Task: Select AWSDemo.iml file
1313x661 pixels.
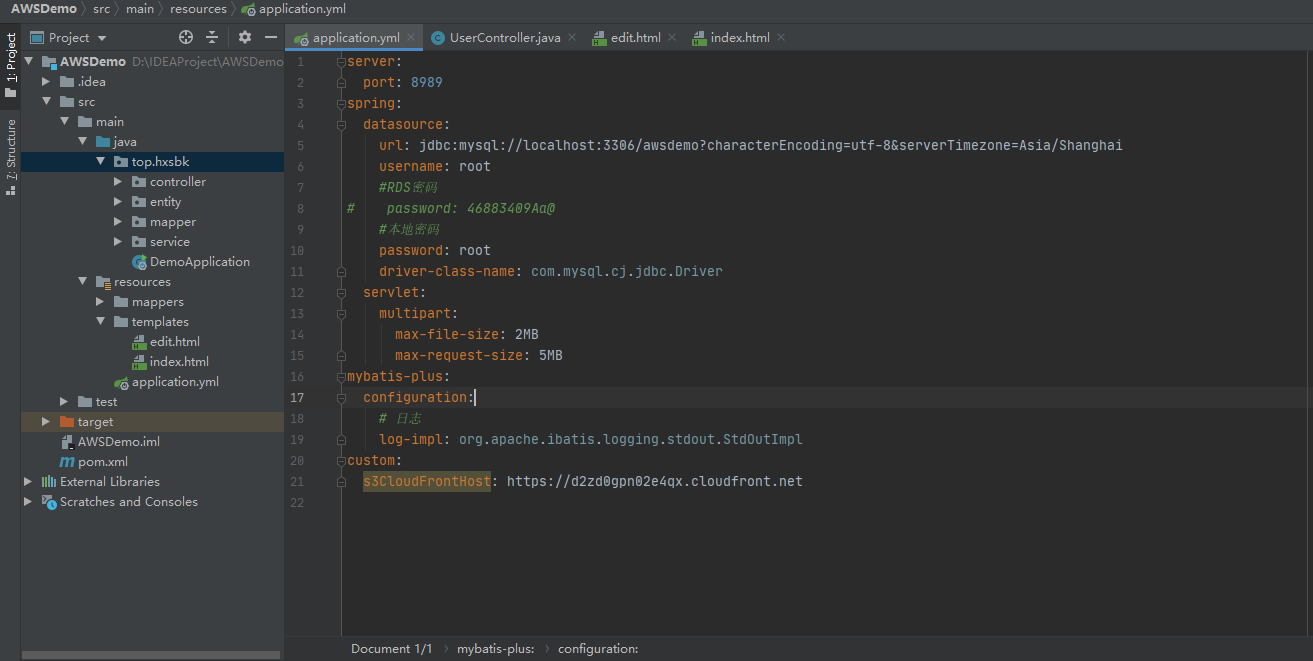Action: (119, 442)
